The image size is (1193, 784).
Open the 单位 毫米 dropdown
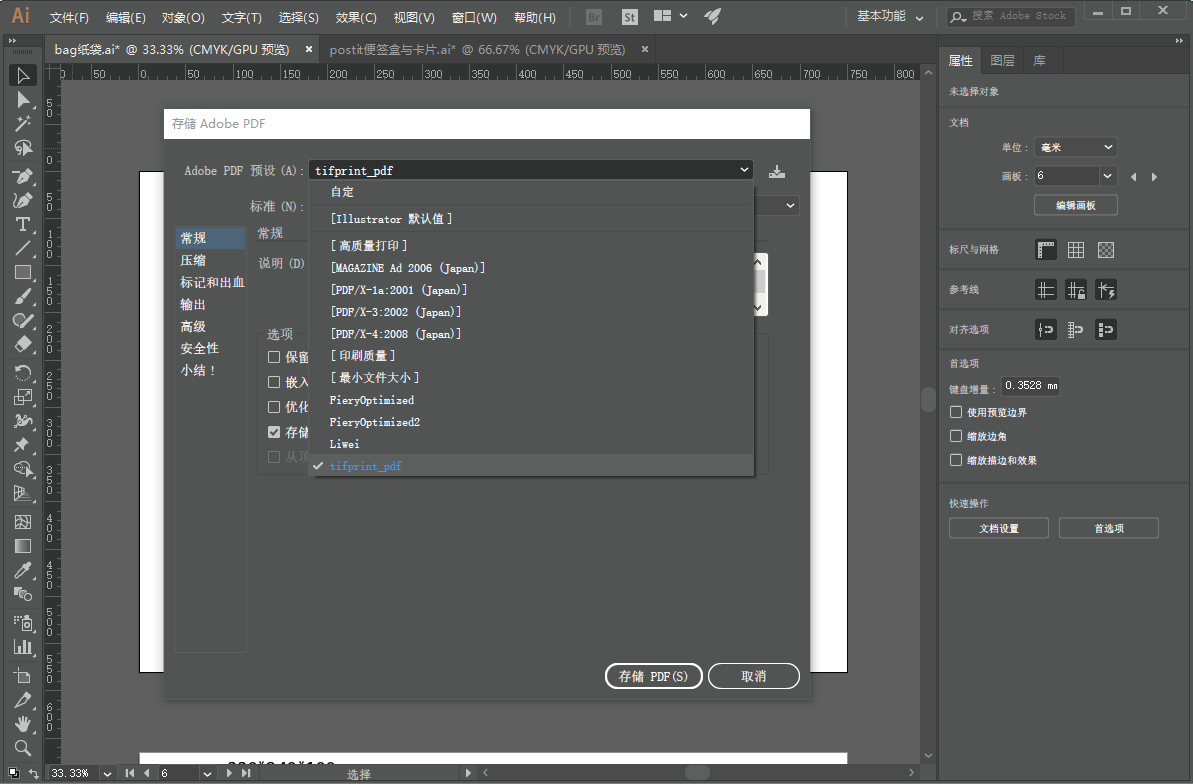pyautogui.click(x=1076, y=147)
